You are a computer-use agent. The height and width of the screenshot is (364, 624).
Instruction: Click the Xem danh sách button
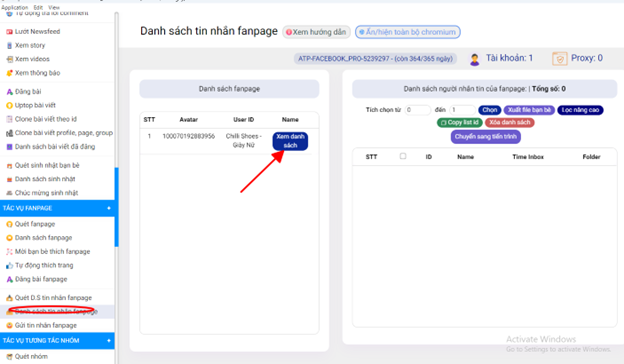pyautogui.click(x=290, y=141)
